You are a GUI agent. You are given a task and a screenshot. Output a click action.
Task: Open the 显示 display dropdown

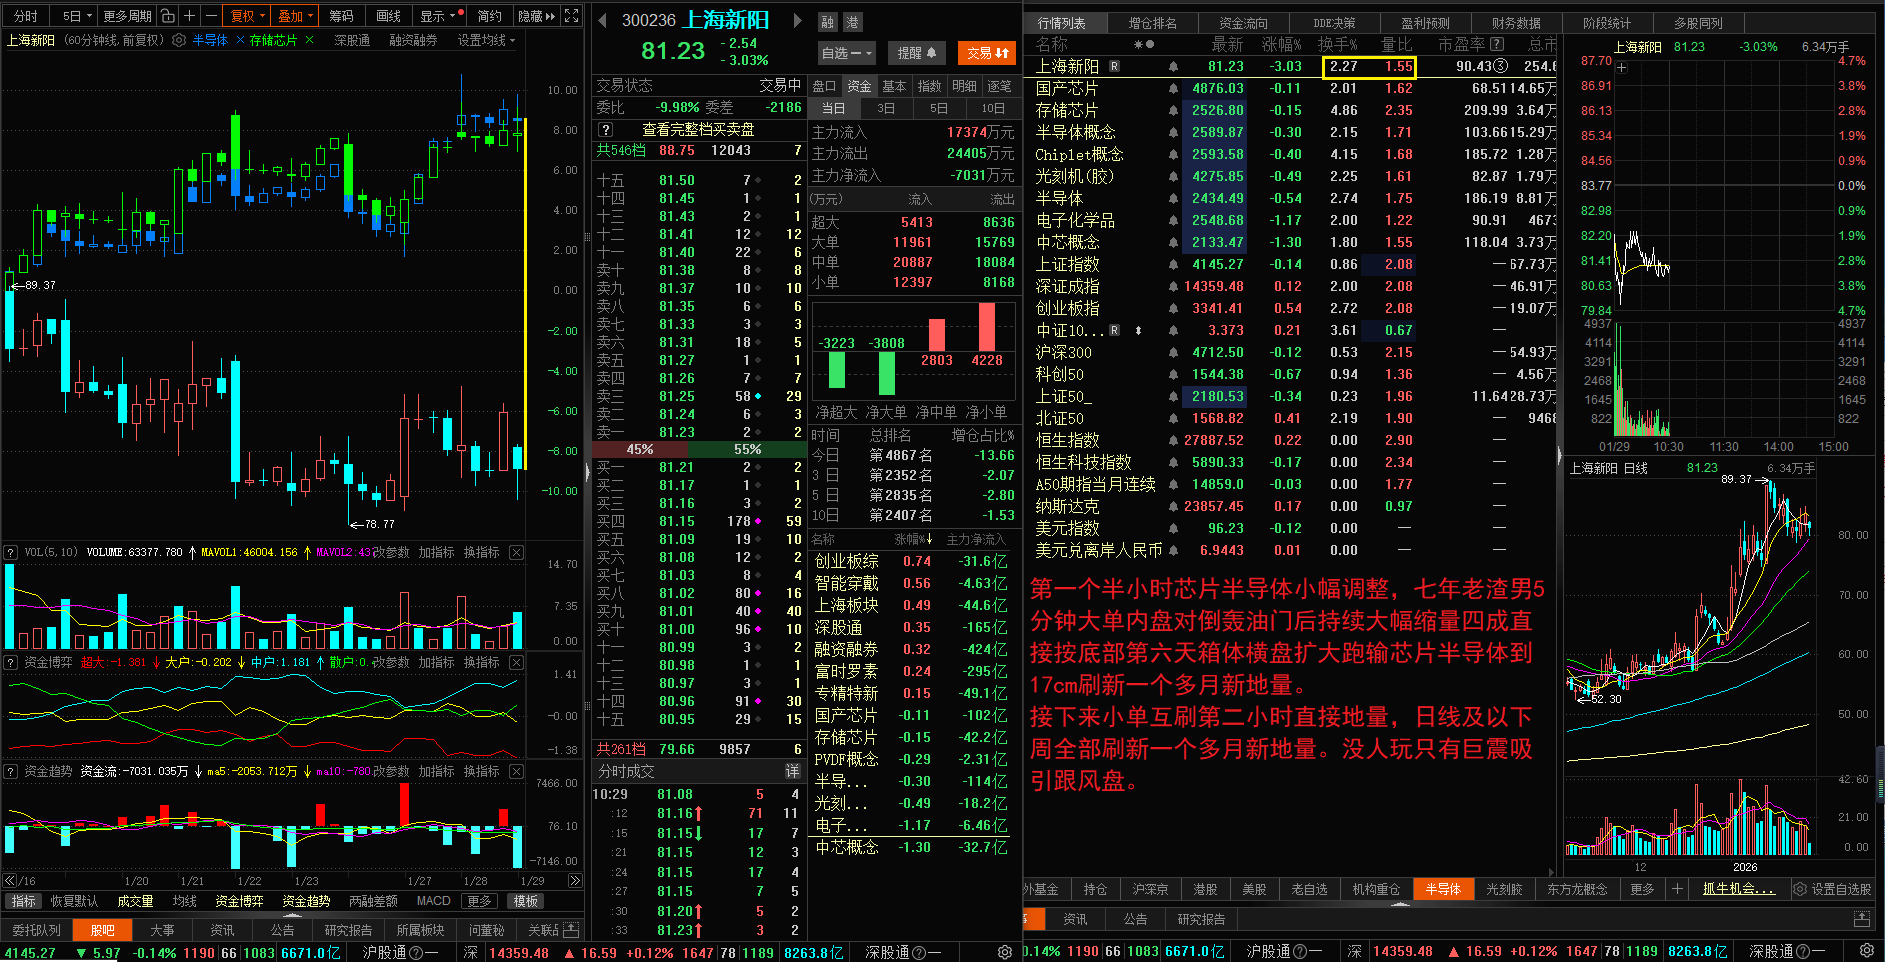(438, 16)
